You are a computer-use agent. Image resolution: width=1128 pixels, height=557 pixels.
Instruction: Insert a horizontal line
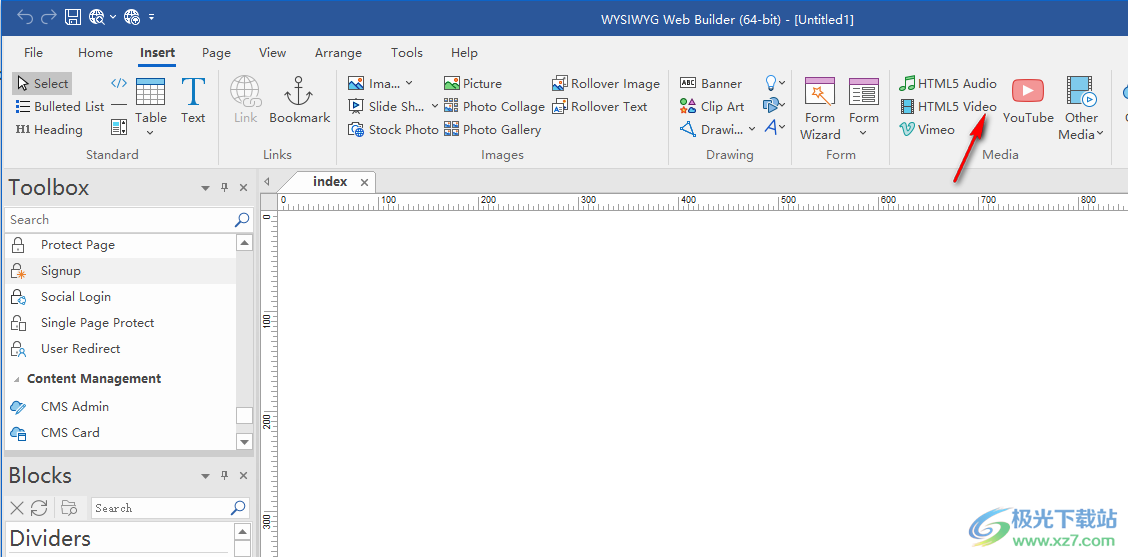[119, 105]
